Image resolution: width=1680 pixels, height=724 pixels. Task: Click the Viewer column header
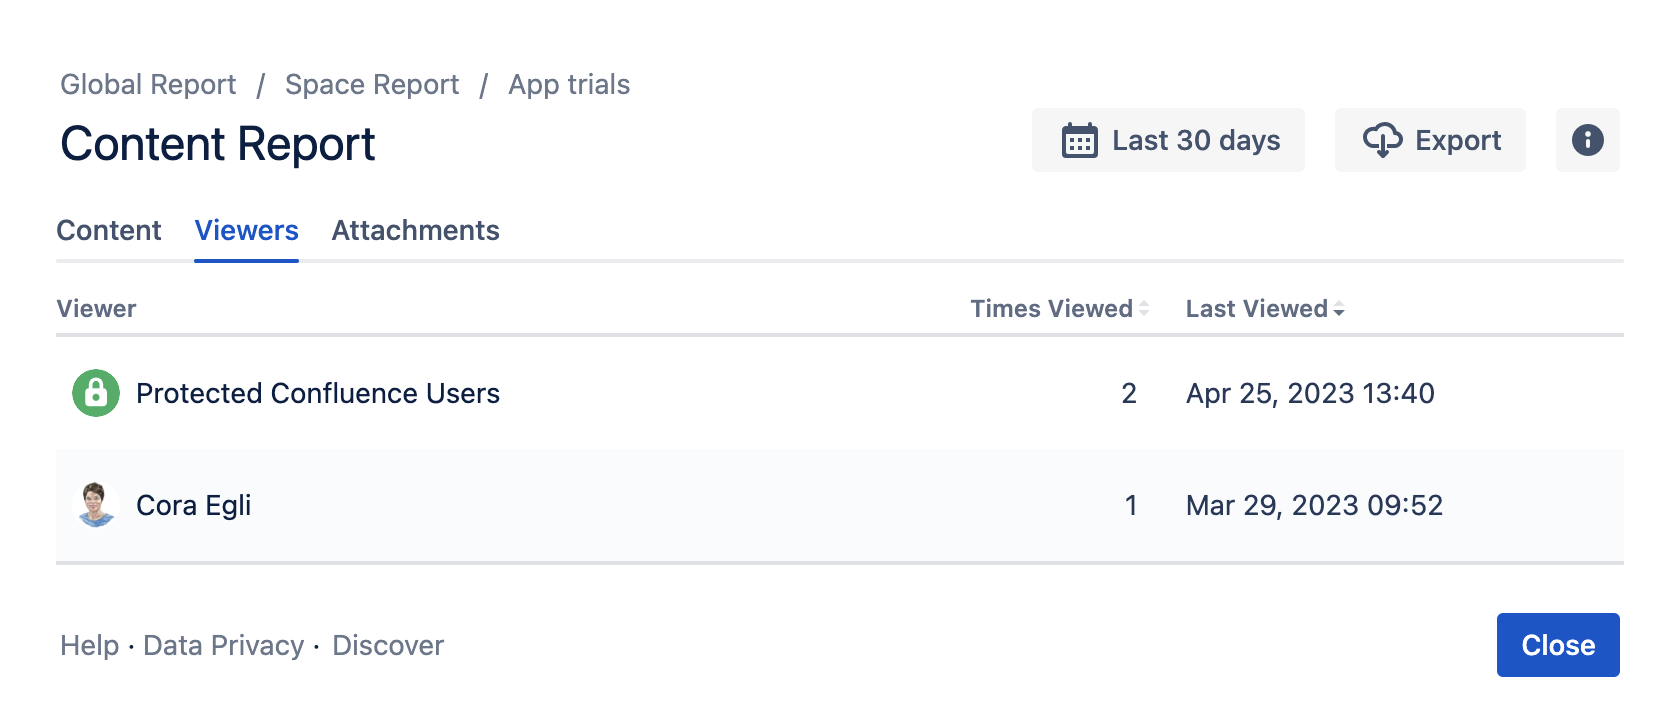point(96,309)
